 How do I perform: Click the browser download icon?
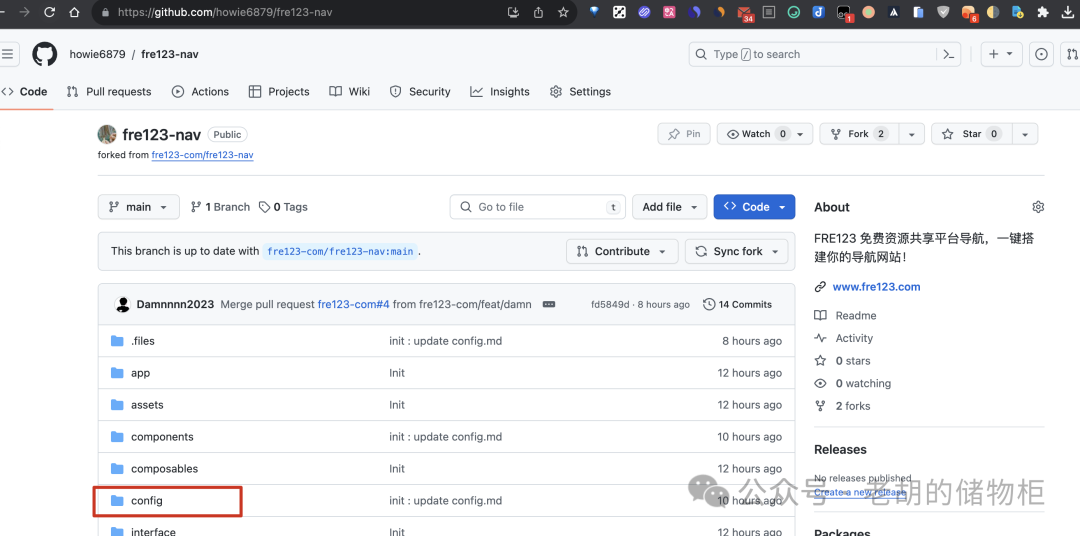[1068, 12]
